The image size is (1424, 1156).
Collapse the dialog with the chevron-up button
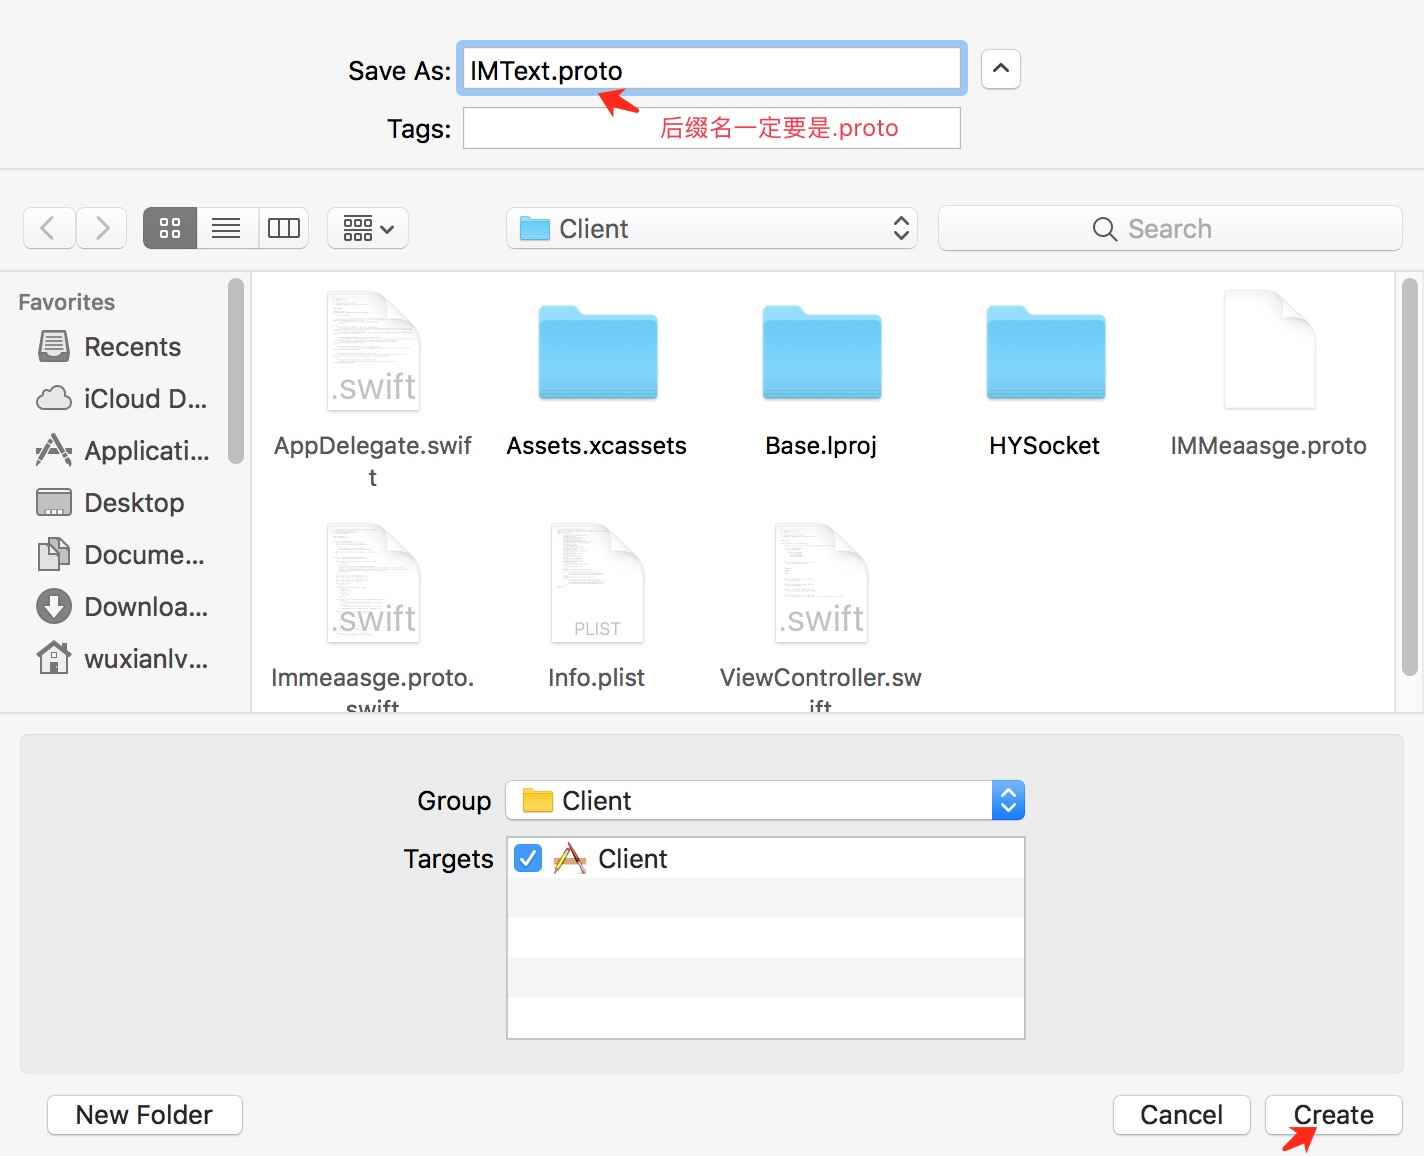point(1001,69)
